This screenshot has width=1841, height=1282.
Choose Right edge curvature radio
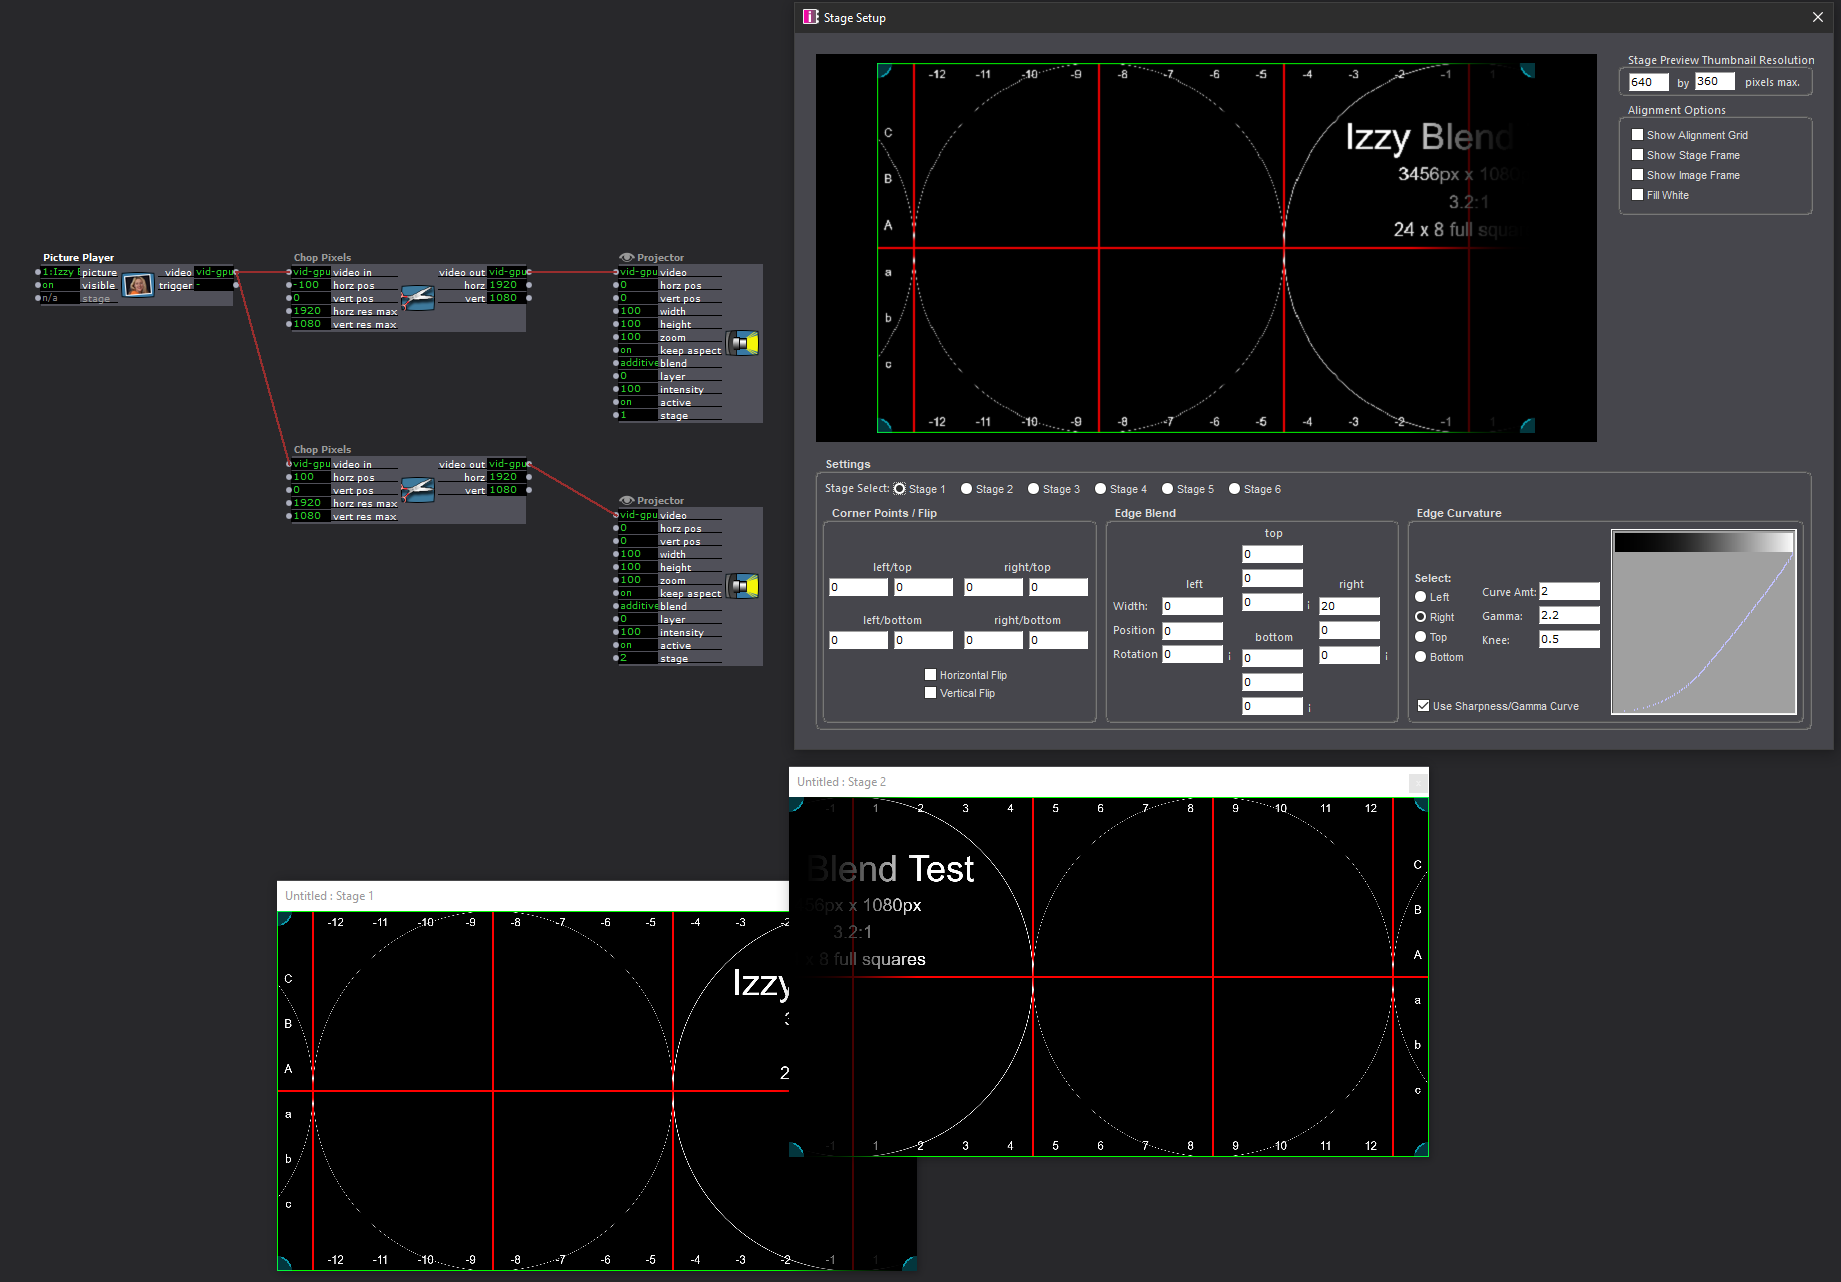coord(1420,617)
